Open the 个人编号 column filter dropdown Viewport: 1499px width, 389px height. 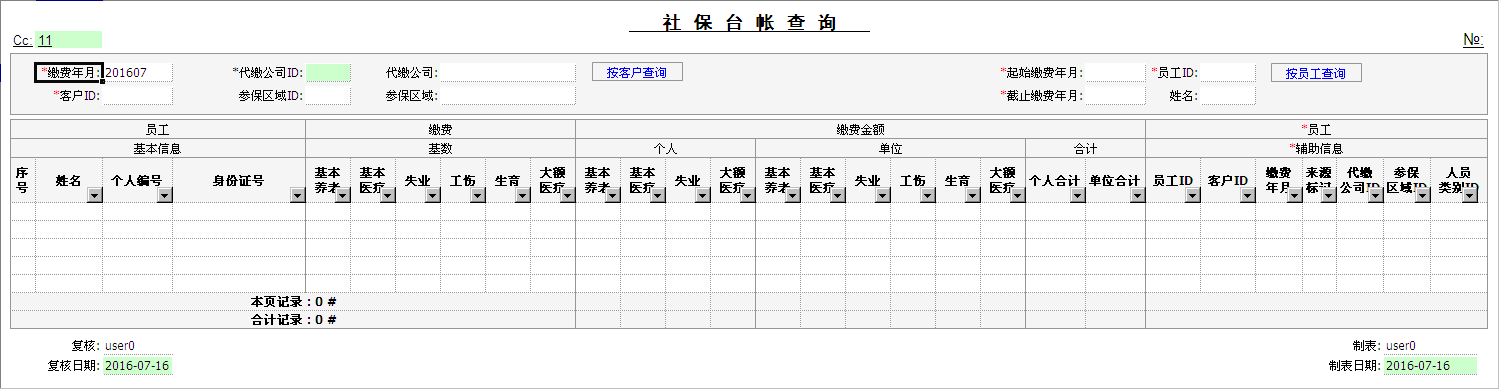point(164,196)
